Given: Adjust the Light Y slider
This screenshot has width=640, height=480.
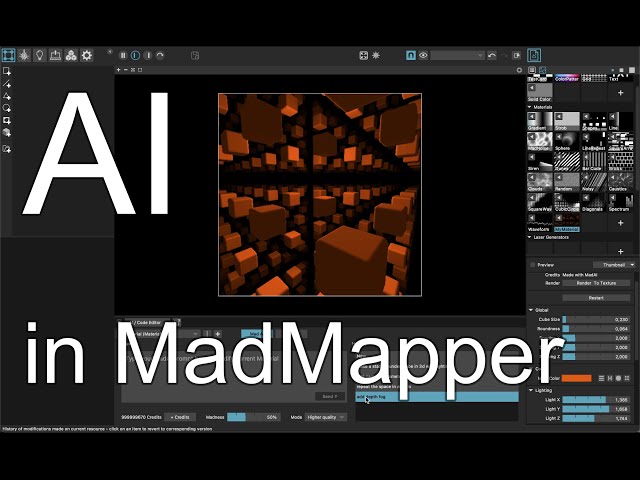Looking at the screenshot, I should 596,409.
